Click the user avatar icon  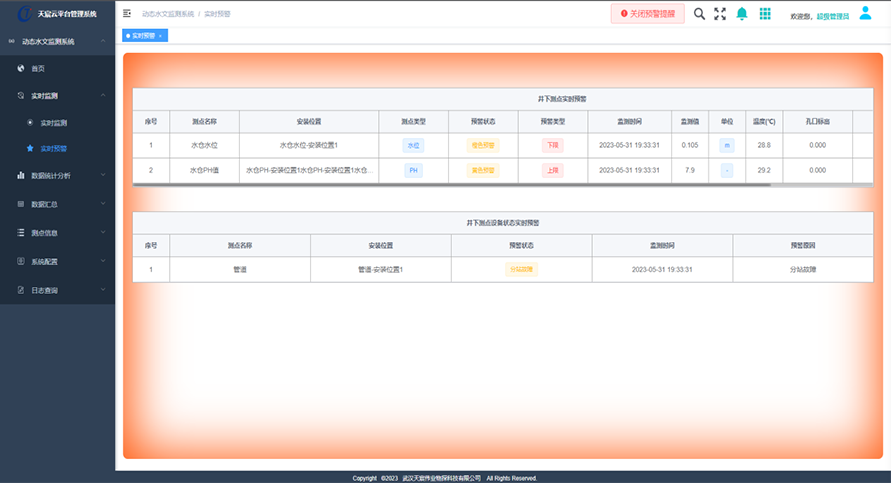coord(865,13)
